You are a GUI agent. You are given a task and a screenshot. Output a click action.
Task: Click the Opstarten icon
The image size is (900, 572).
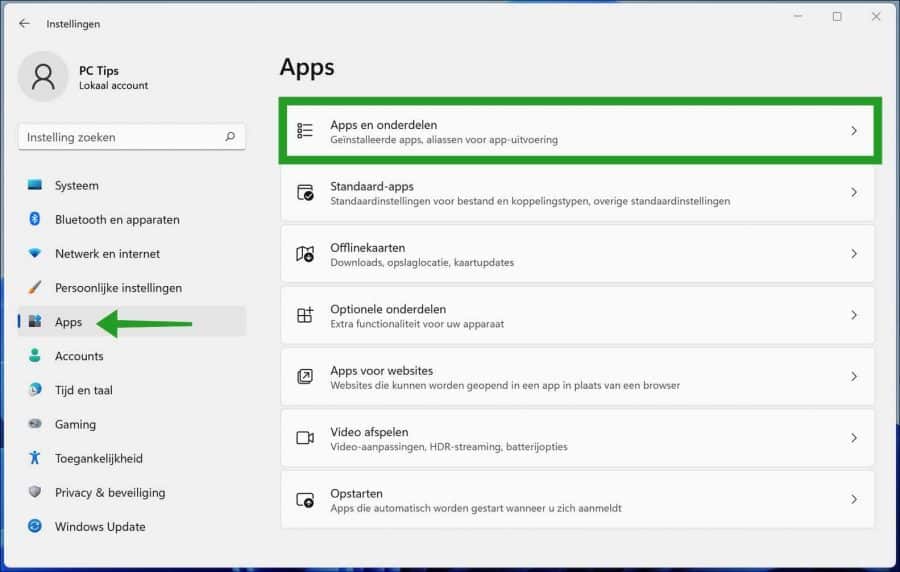(305, 500)
